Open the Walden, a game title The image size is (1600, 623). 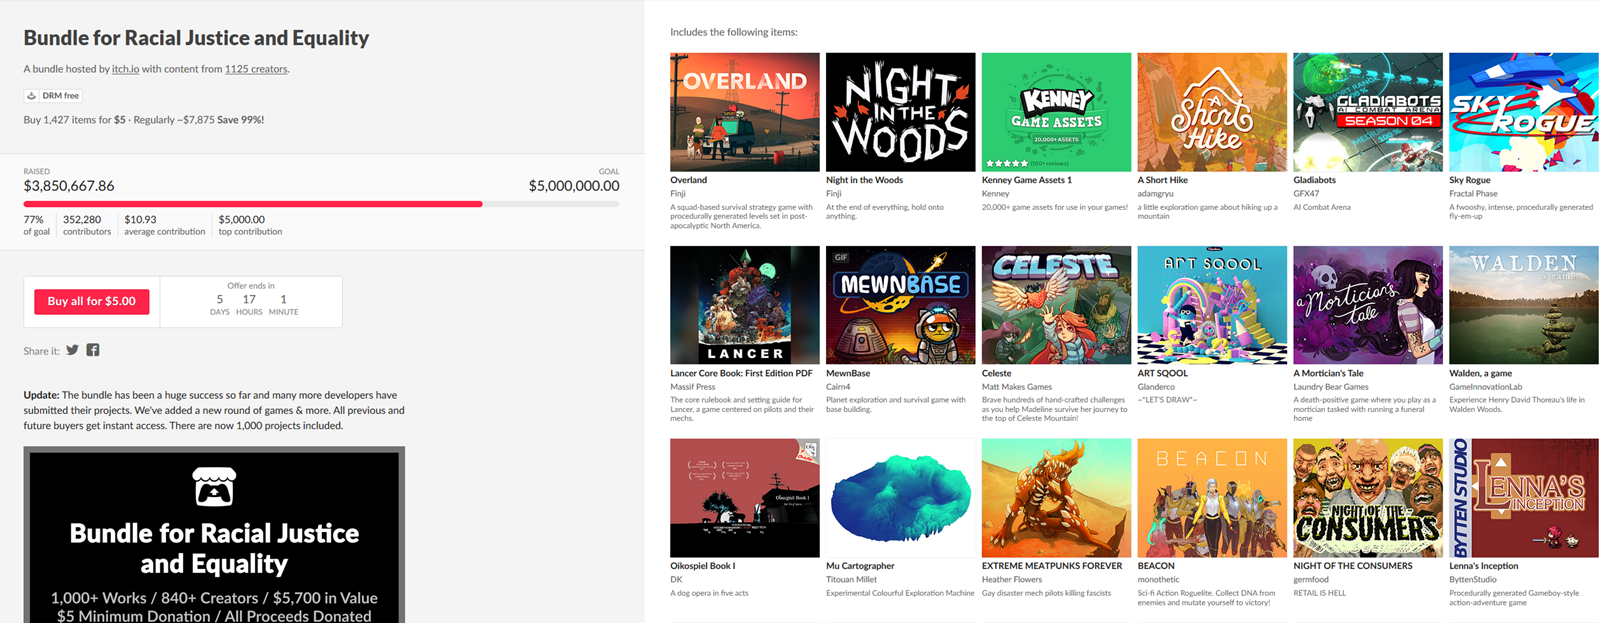pos(1480,373)
